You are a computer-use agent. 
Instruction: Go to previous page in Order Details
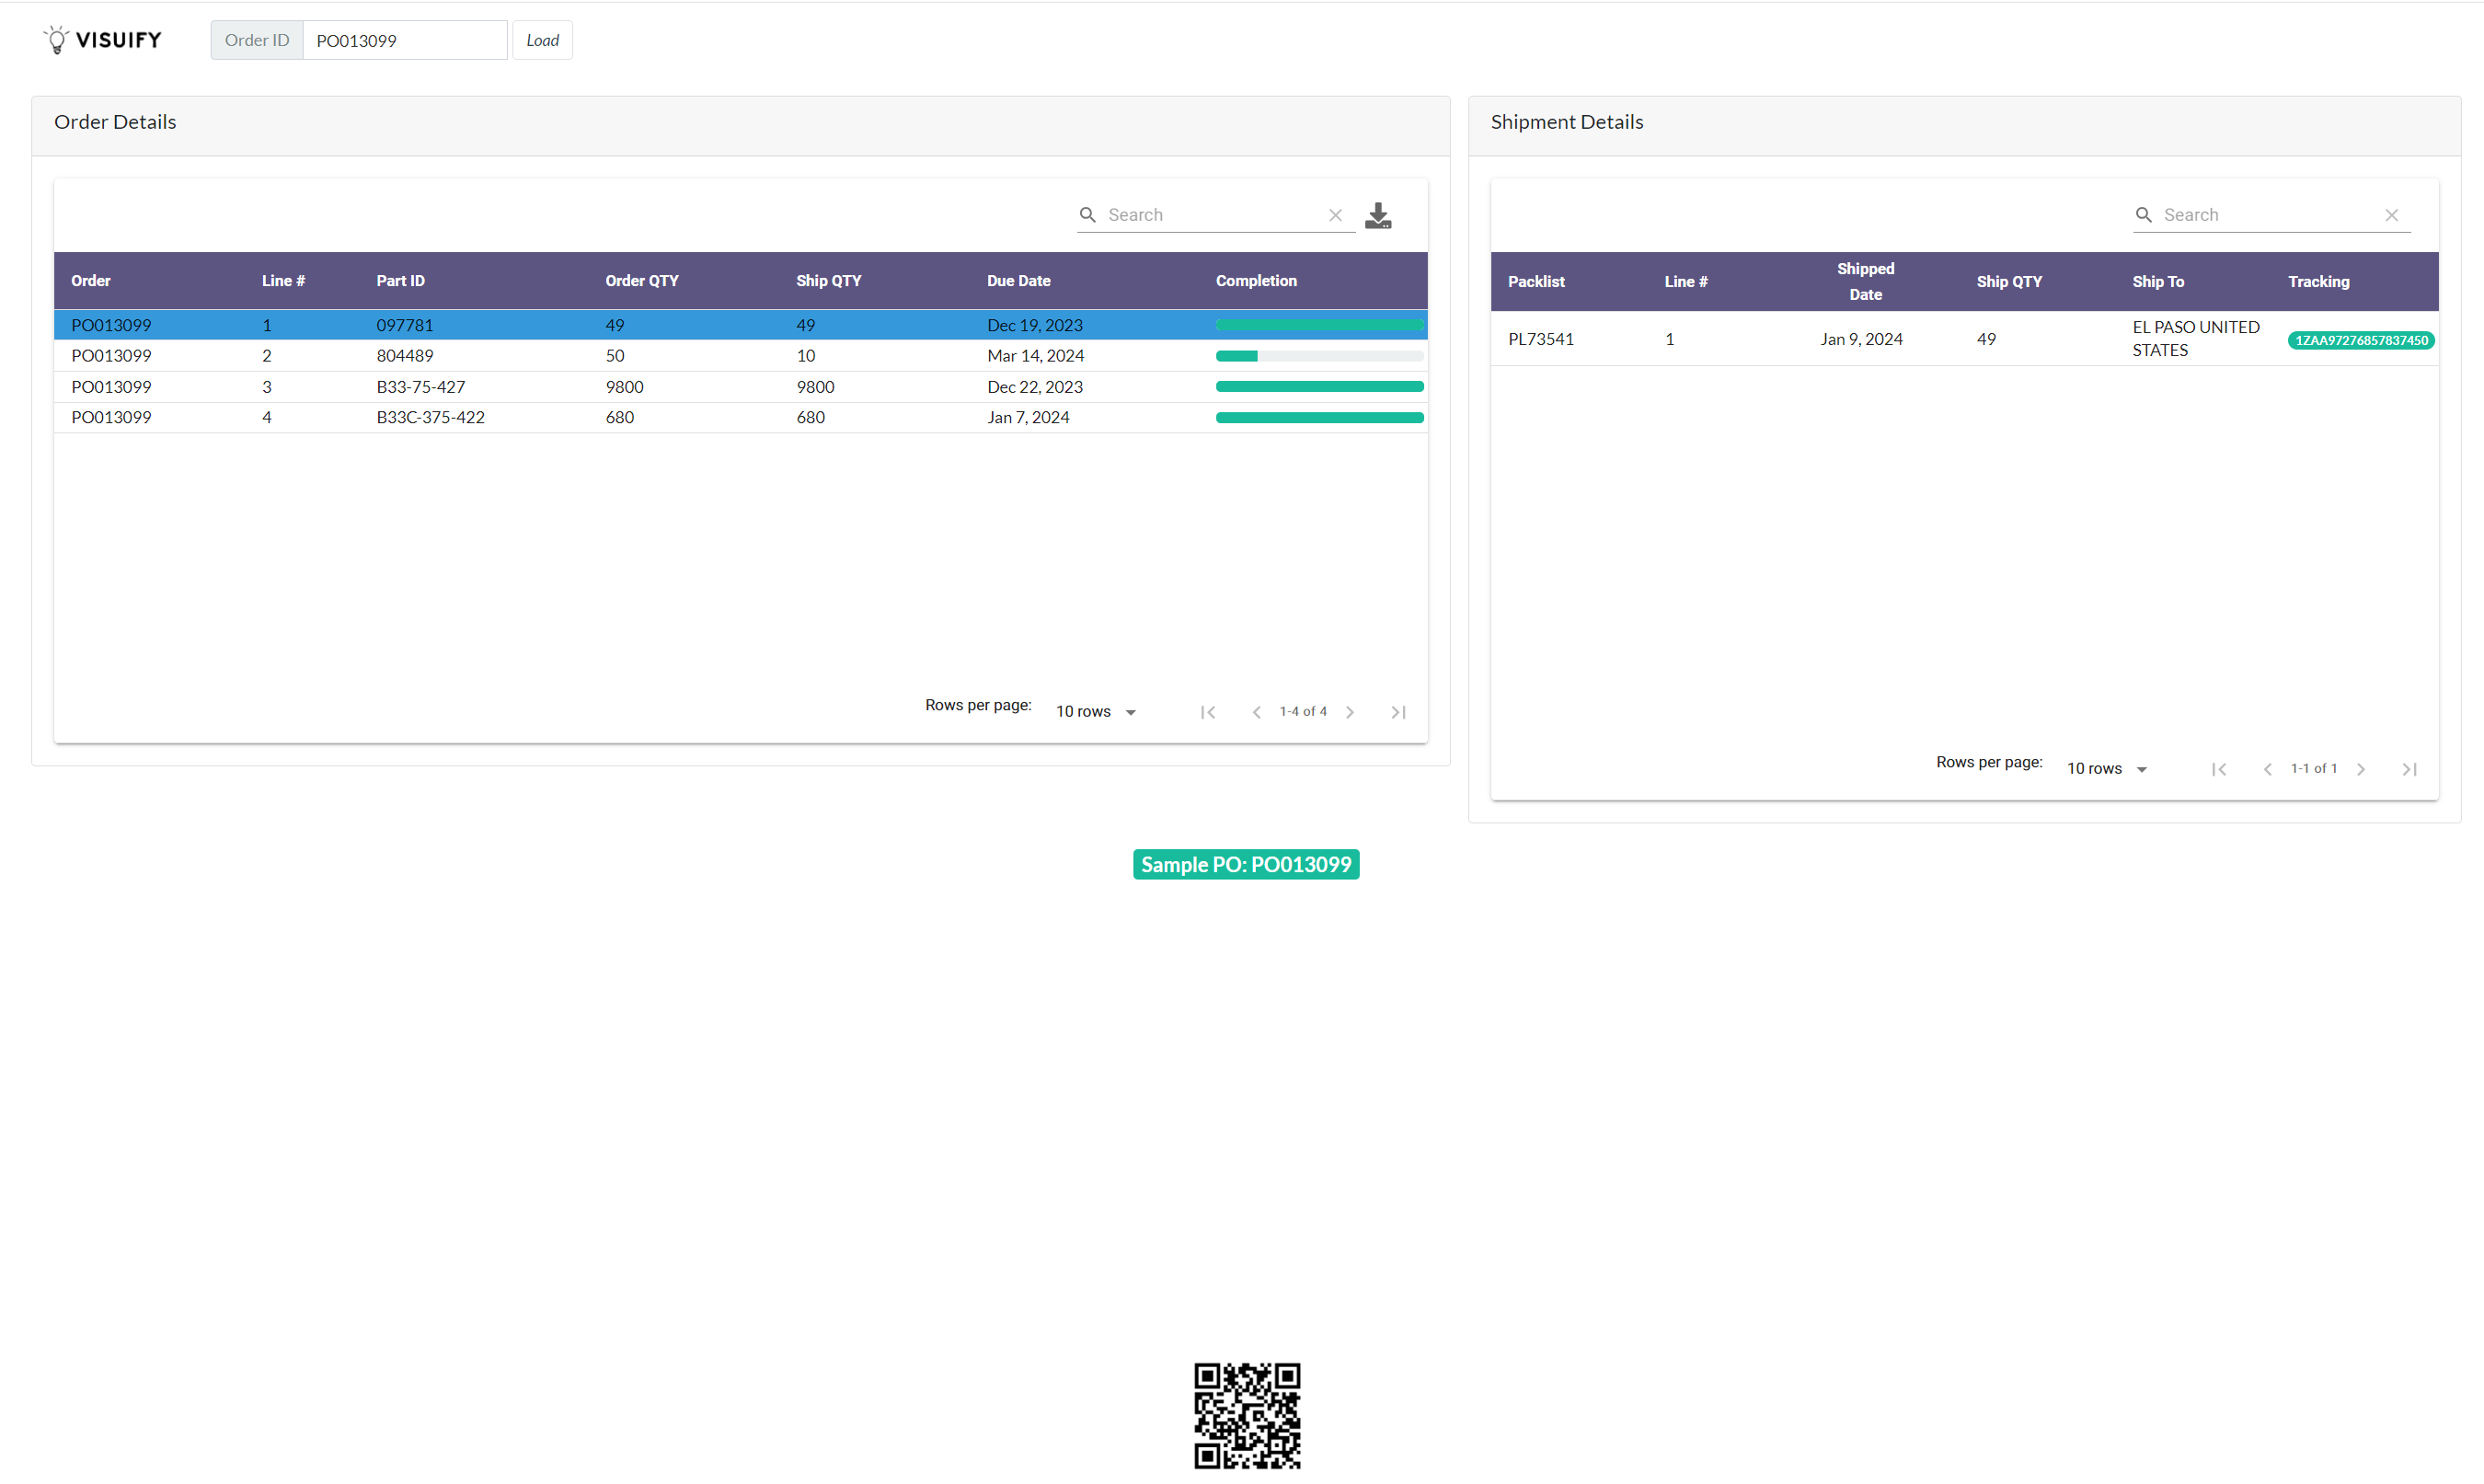(1256, 712)
